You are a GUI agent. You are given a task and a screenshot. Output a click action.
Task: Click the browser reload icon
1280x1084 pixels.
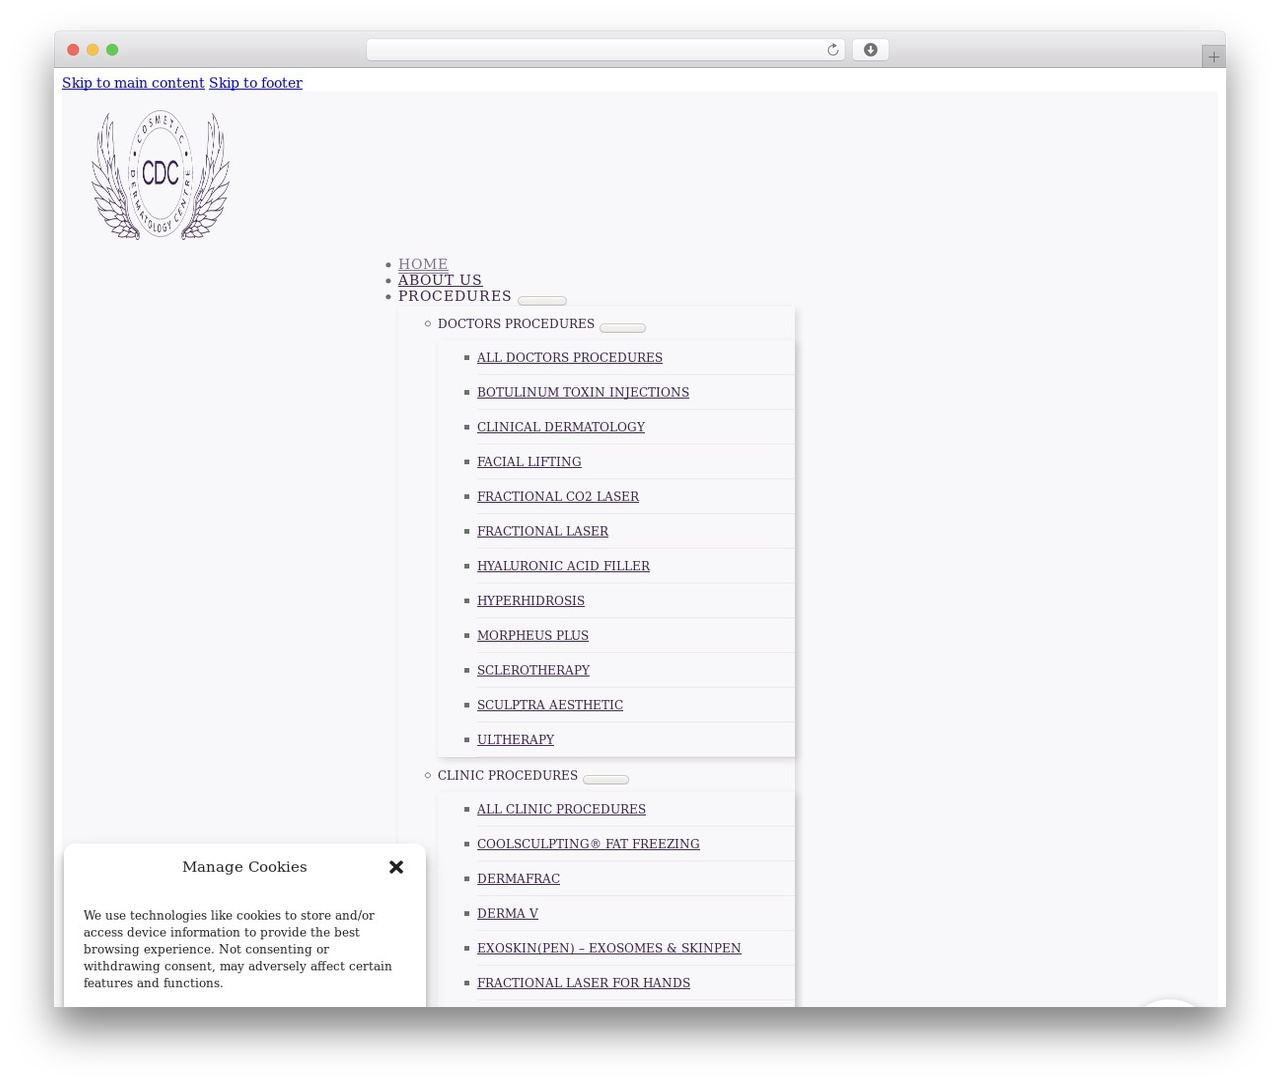[832, 50]
